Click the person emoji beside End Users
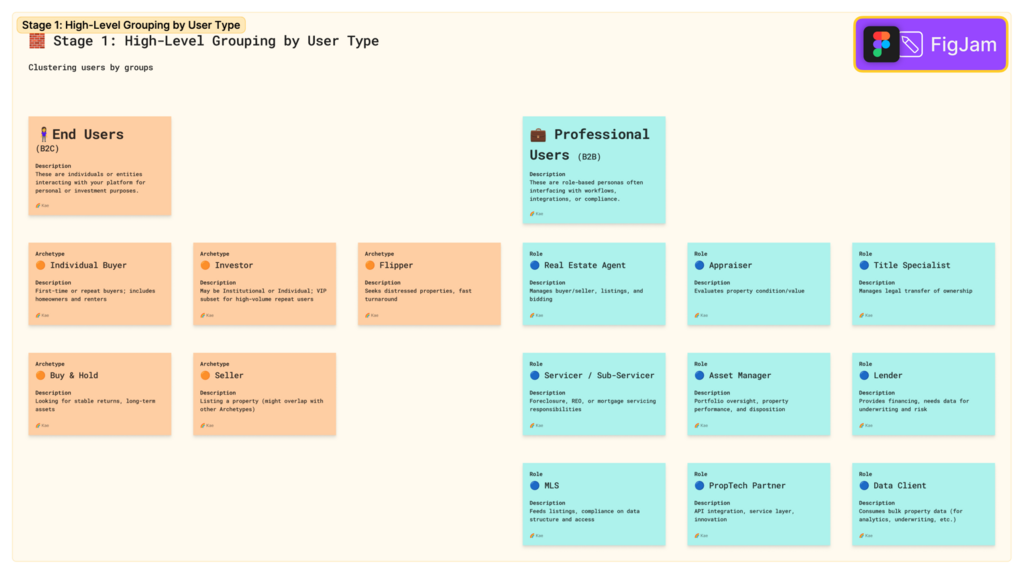 [43, 134]
